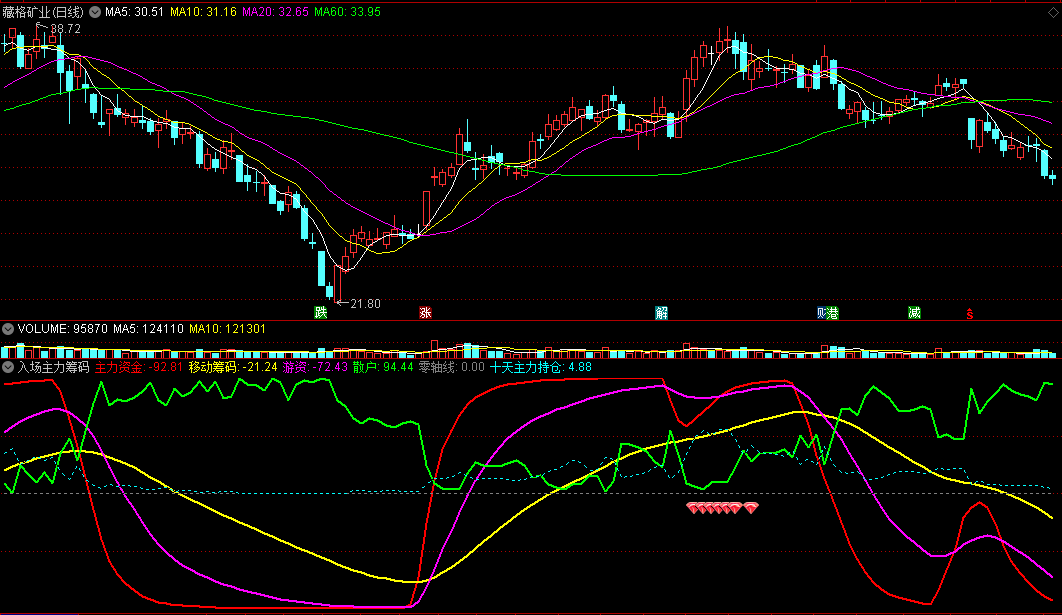Click the volume MA10: 121301 label
The height and width of the screenshot is (615, 1062).
pos(228,329)
